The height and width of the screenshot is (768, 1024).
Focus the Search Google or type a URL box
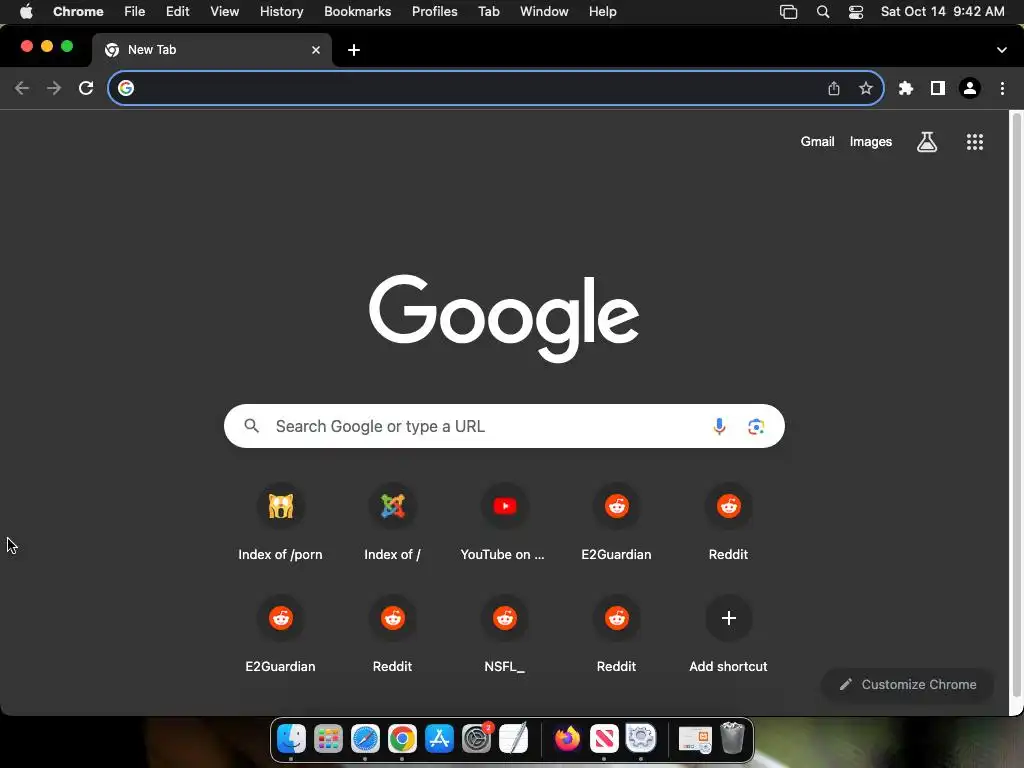504,426
